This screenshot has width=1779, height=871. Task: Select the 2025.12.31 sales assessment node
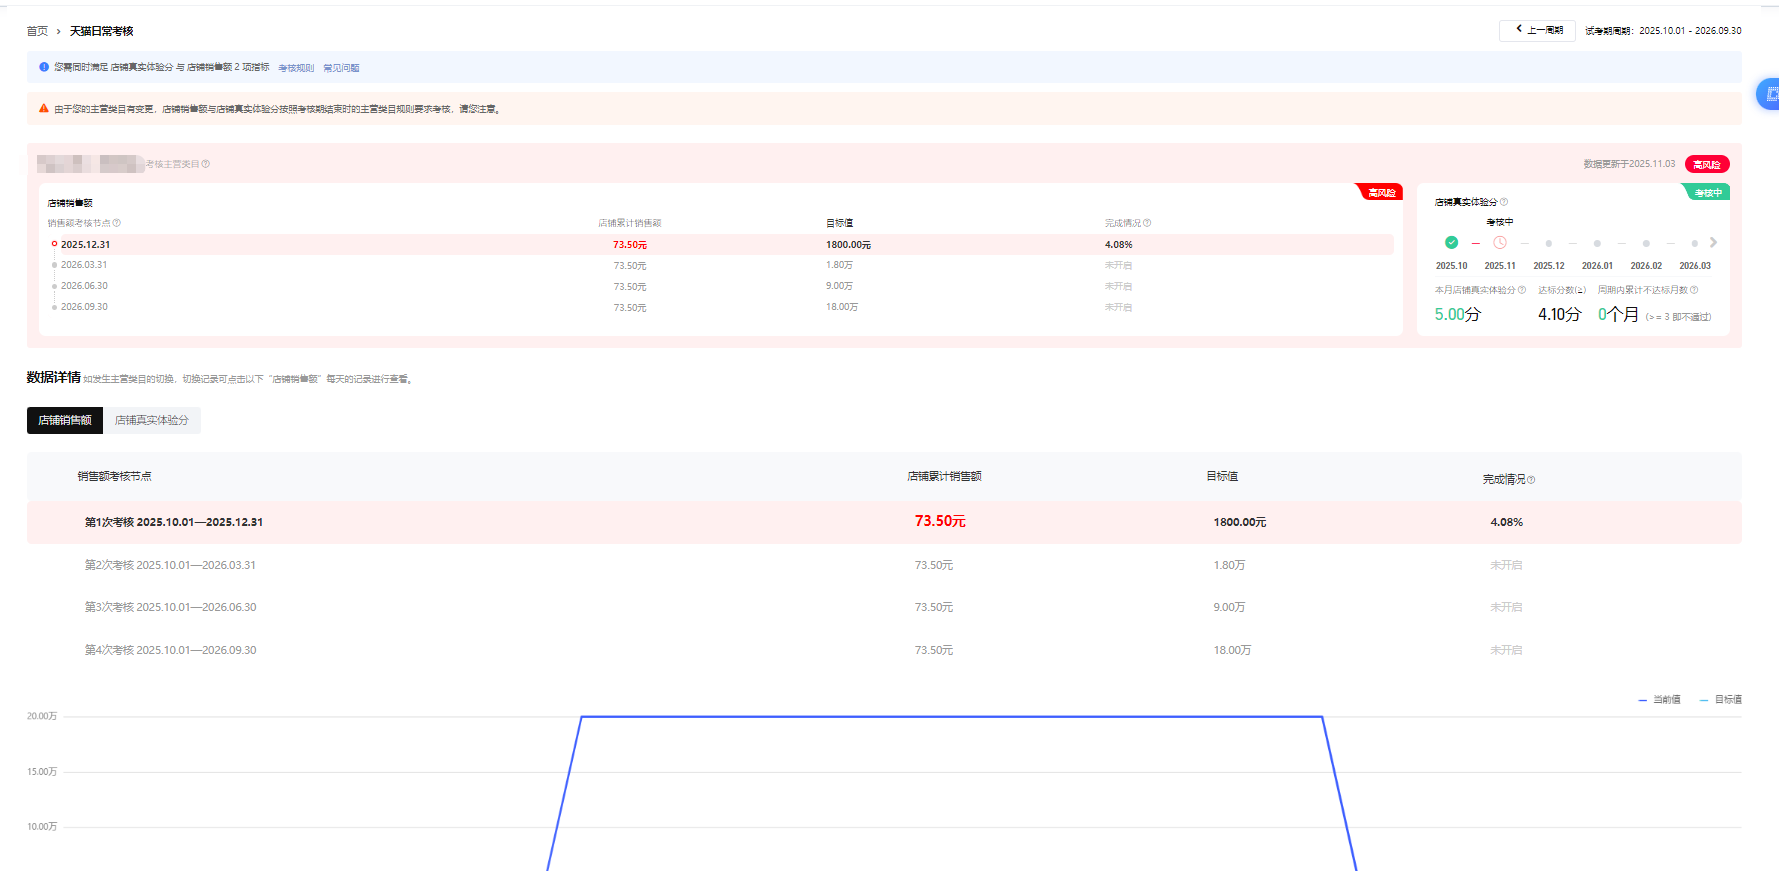[x=85, y=245]
